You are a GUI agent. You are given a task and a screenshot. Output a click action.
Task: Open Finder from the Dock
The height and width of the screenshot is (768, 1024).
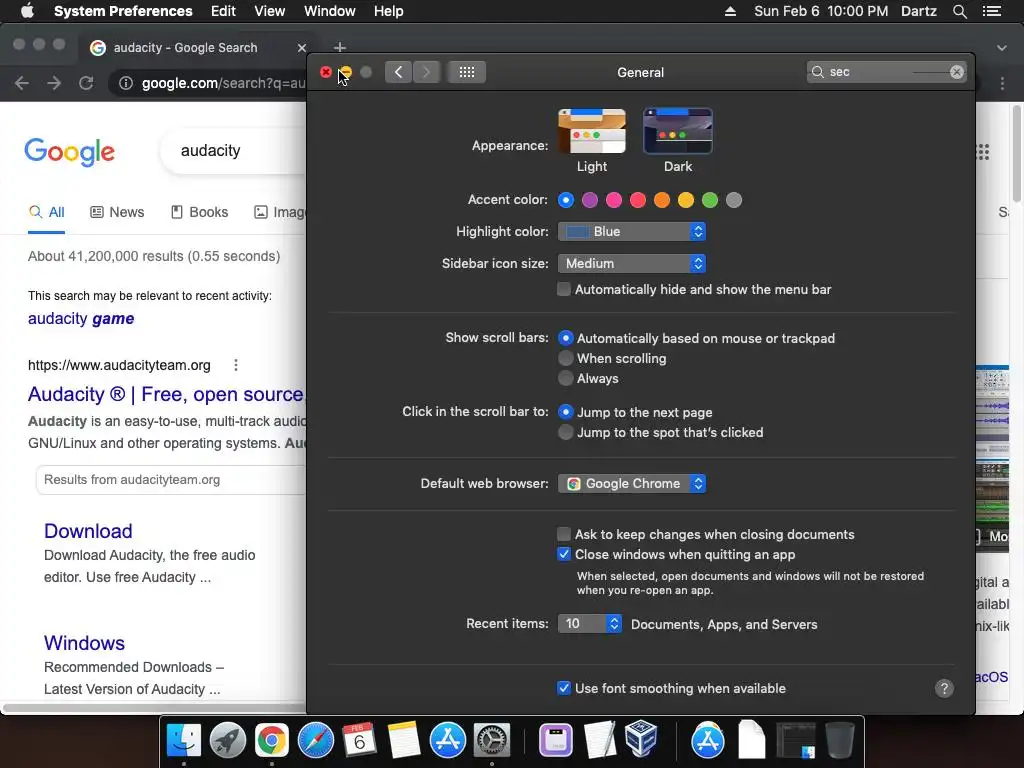pos(184,740)
